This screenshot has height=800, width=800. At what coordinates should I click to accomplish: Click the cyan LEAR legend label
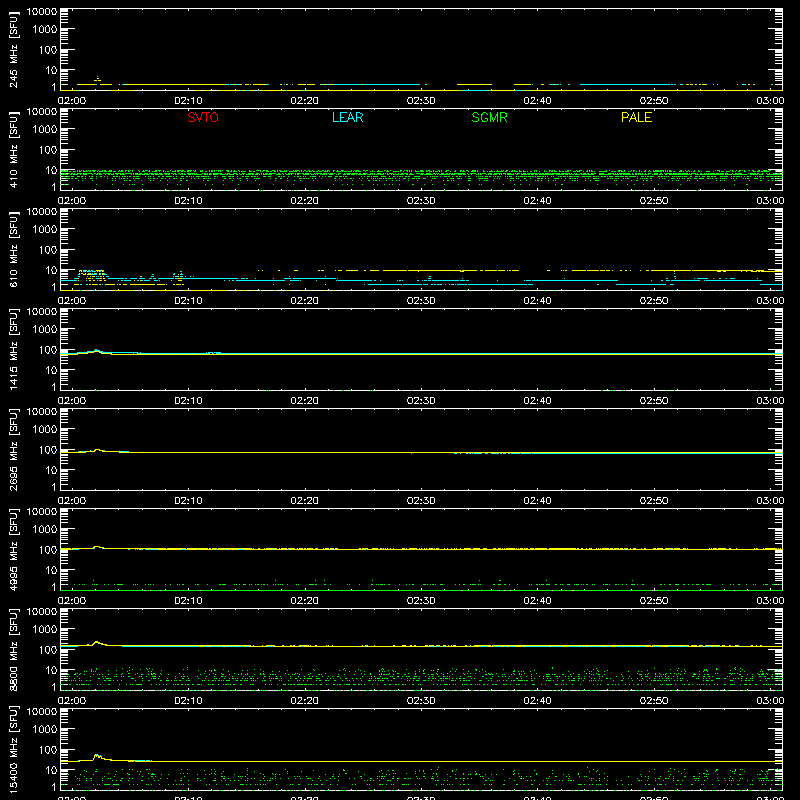click(347, 117)
